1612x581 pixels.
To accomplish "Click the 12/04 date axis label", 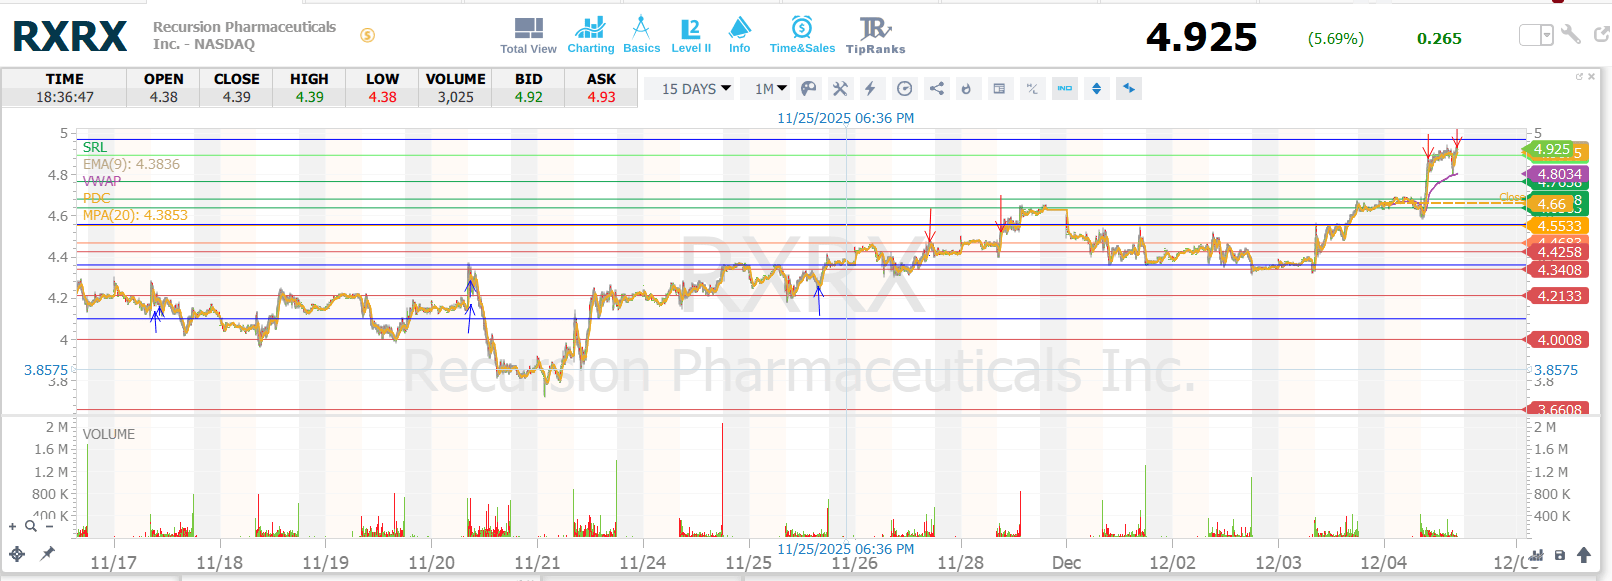I will click(1383, 563).
